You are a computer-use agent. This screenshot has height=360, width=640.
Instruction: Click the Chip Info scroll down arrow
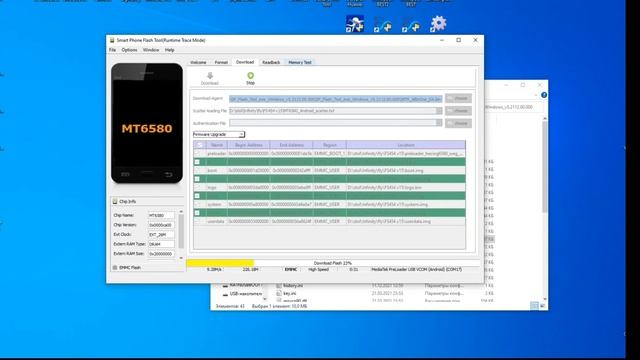pyautogui.click(x=181, y=258)
